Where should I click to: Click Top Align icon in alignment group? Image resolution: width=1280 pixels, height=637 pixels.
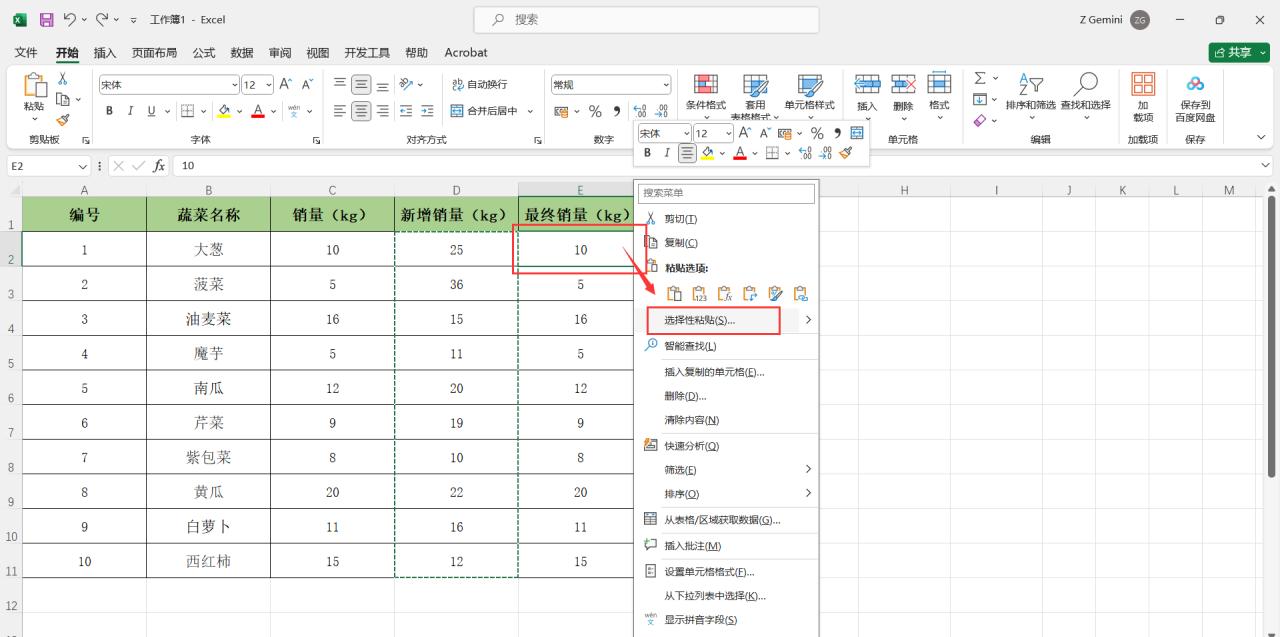(x=340, y=85)
